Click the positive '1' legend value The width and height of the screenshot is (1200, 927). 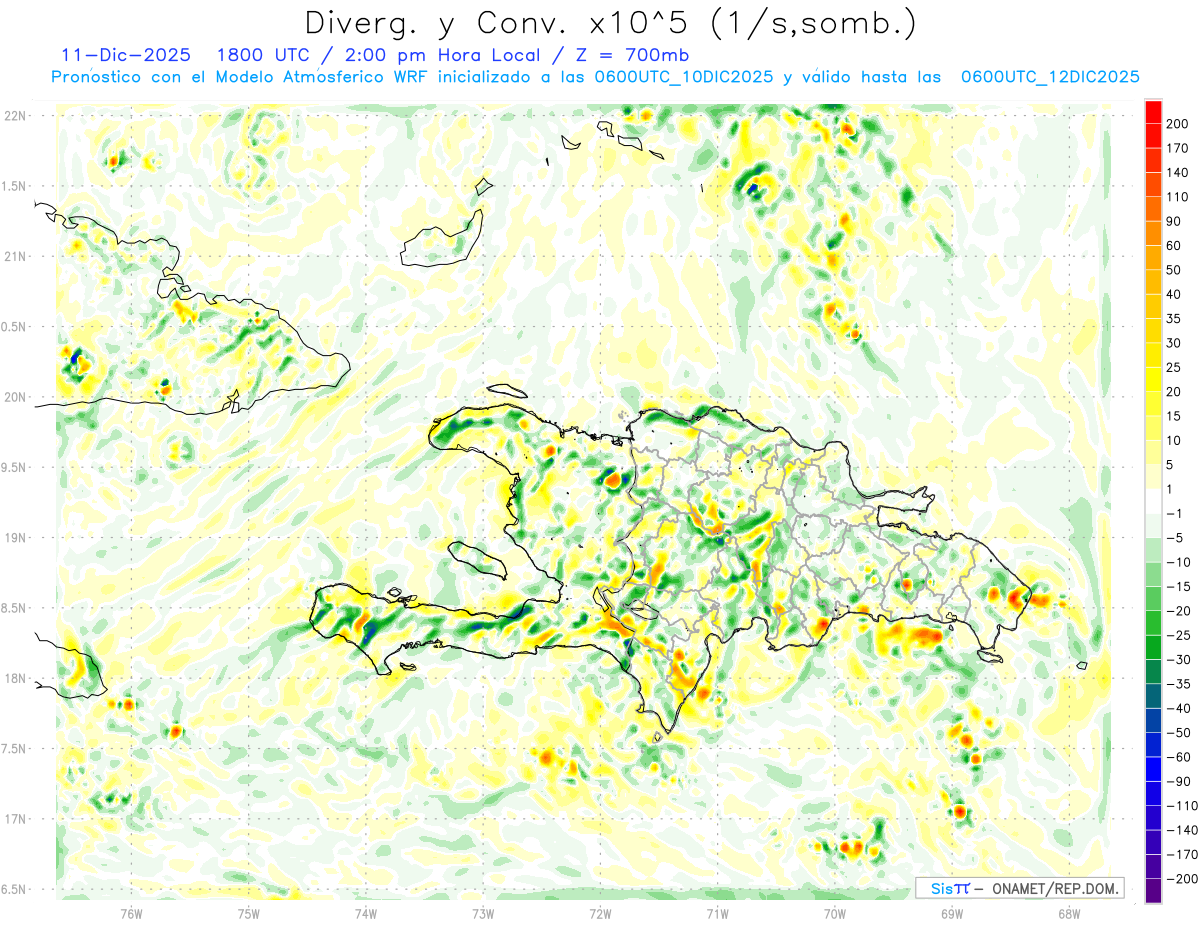[1171, 490]
